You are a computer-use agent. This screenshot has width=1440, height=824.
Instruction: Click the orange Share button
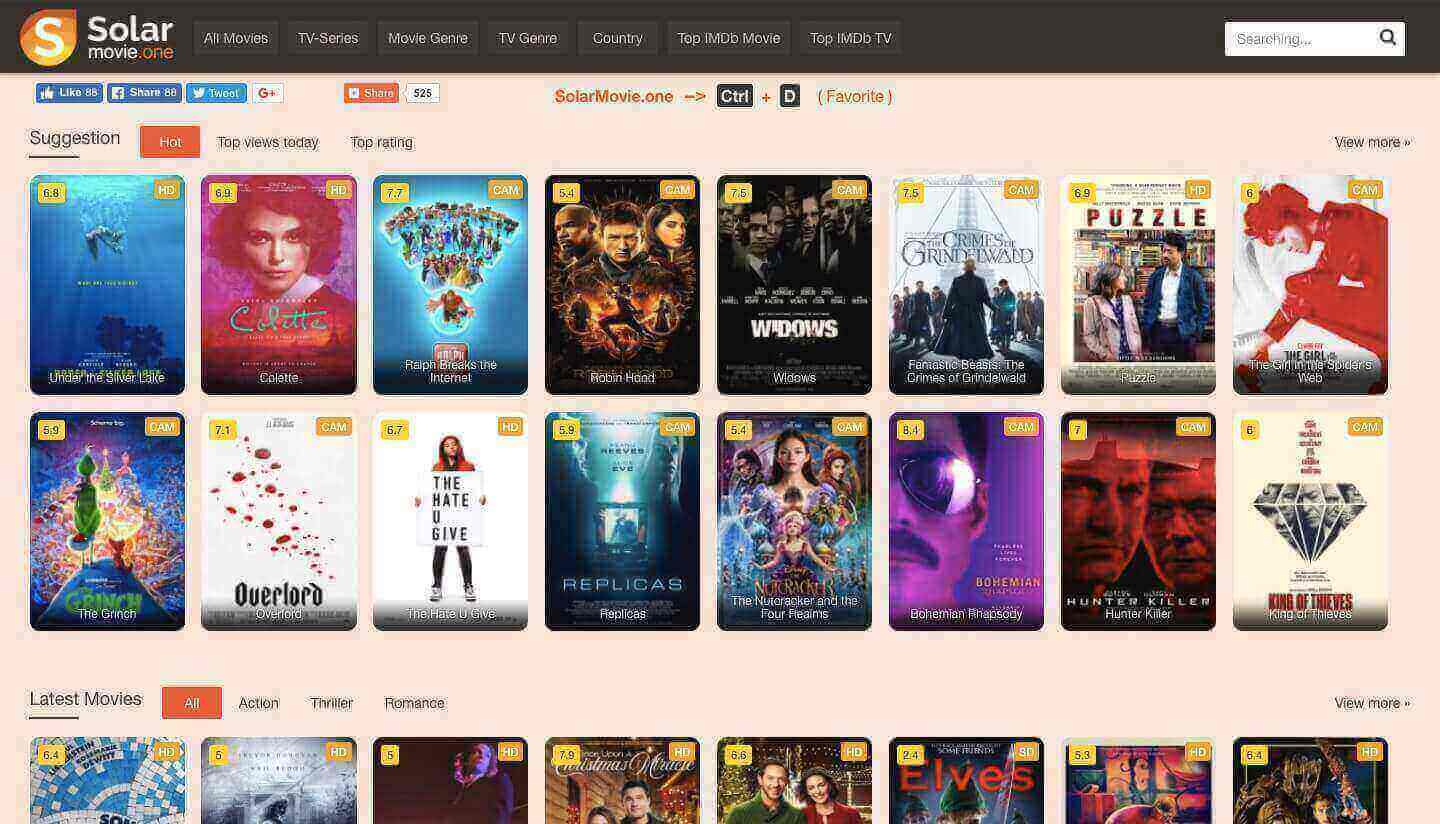(371, 93)
